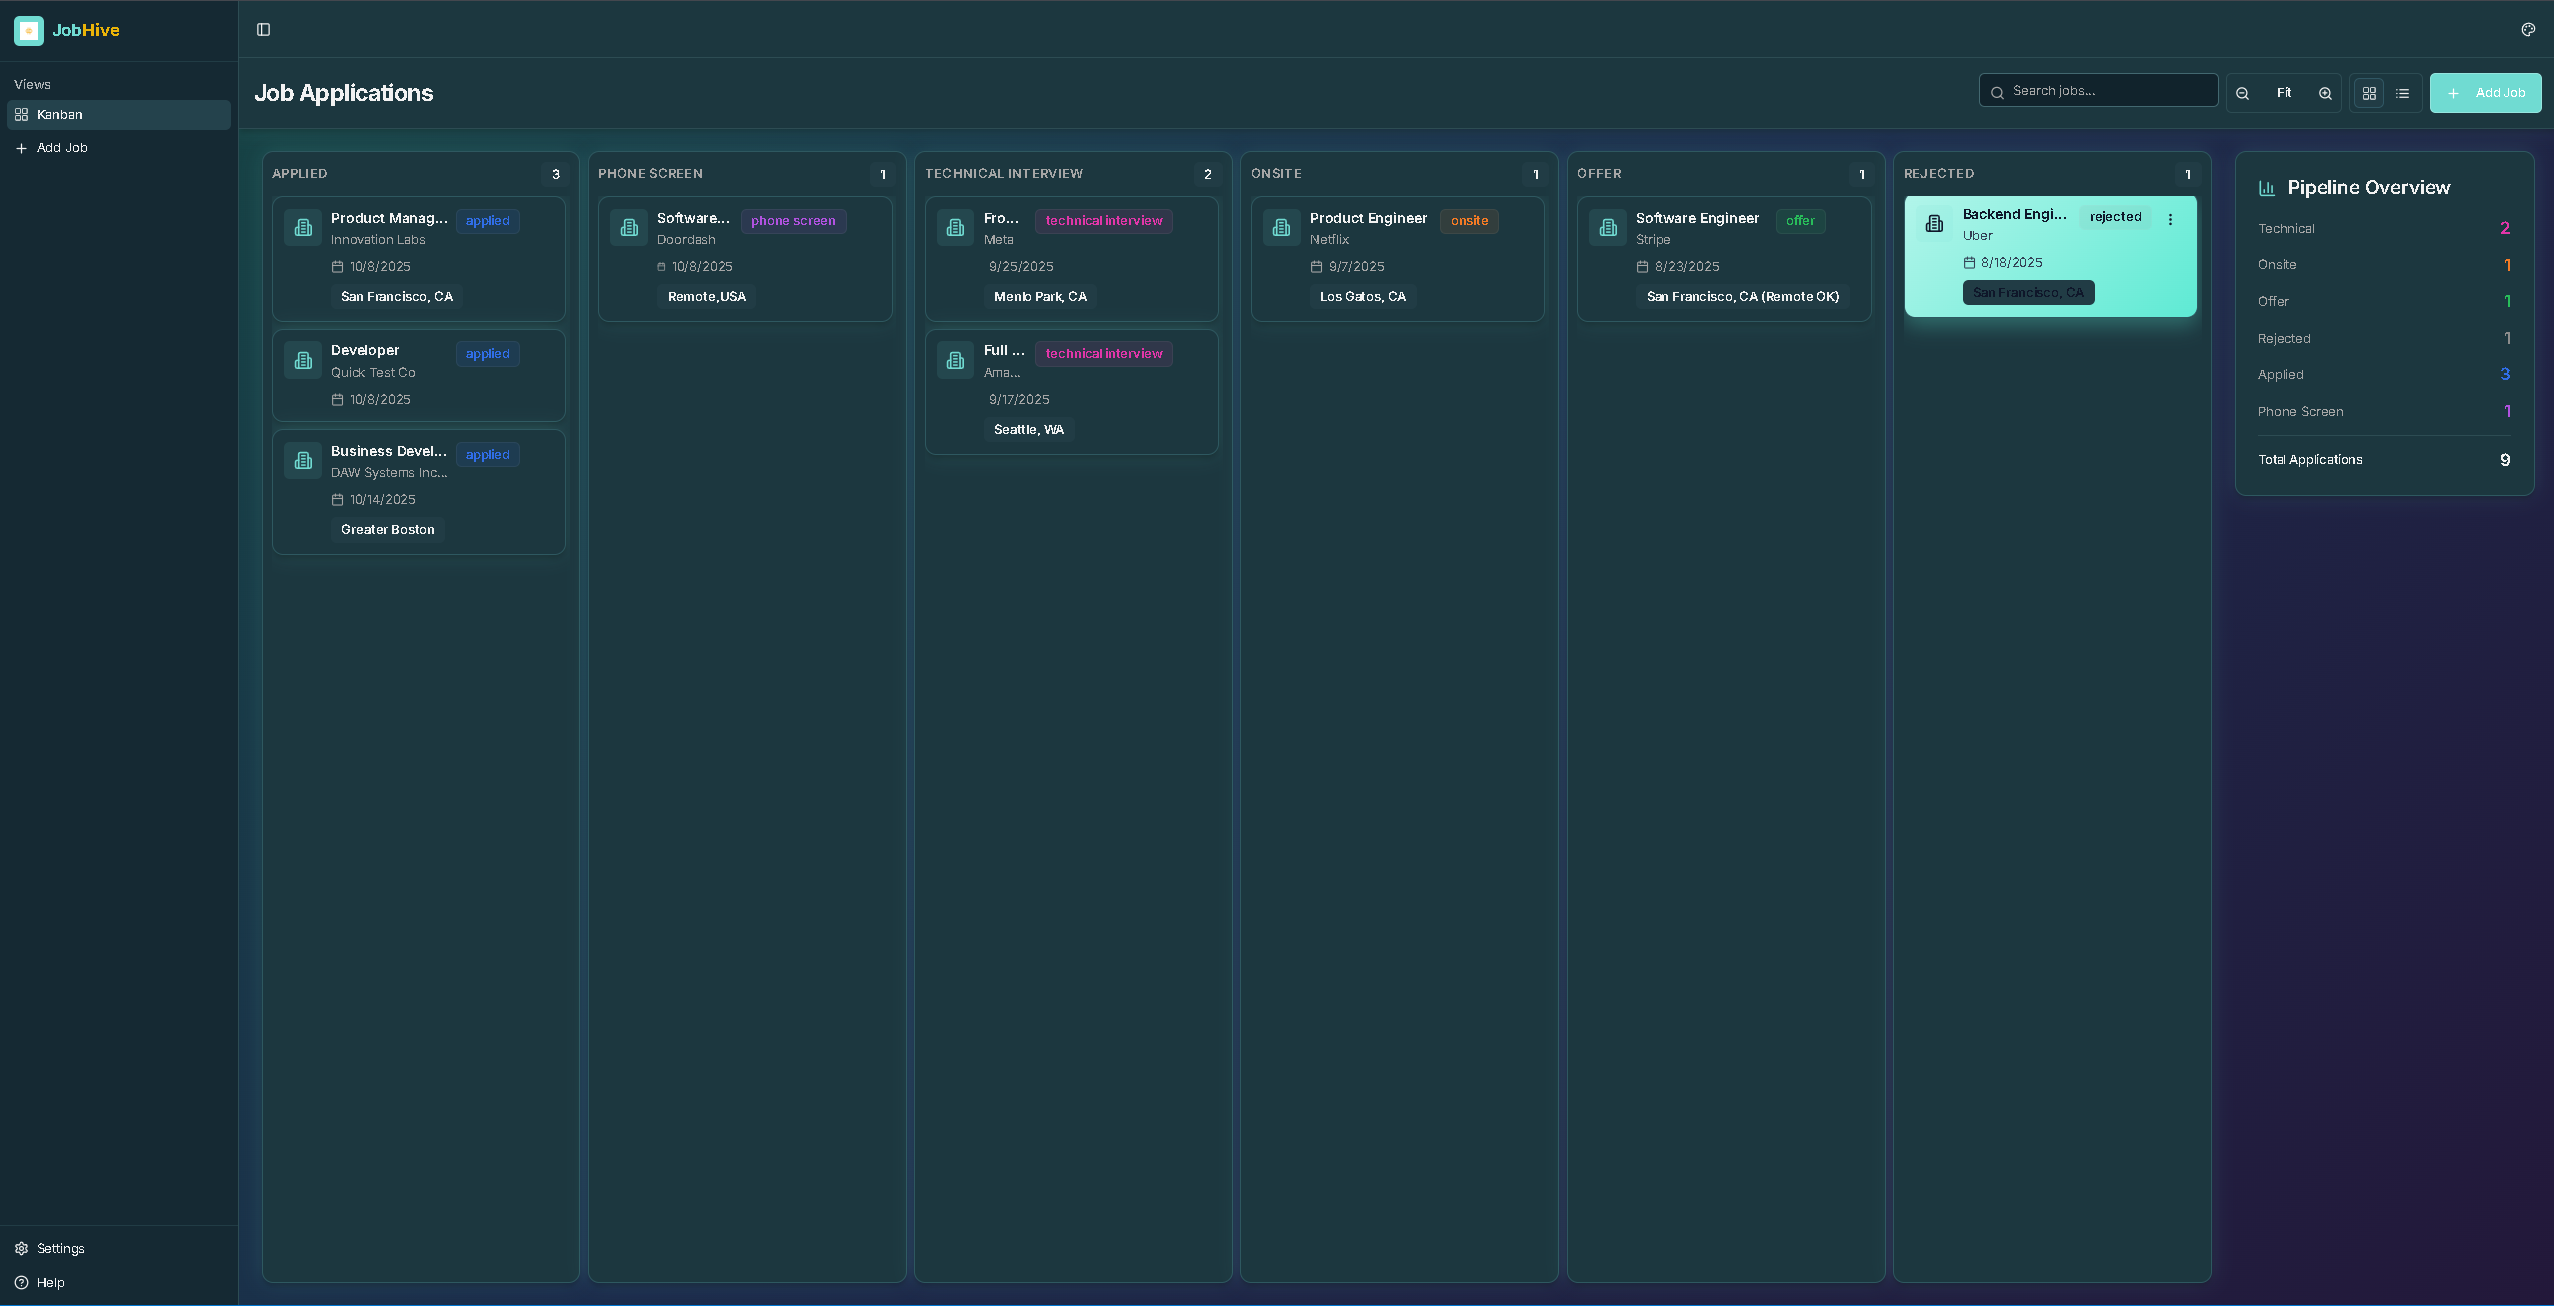Click the building icon on Stripe's offer card
The width and height of the screenshot is (2554, 1306).
[1606, 227]
